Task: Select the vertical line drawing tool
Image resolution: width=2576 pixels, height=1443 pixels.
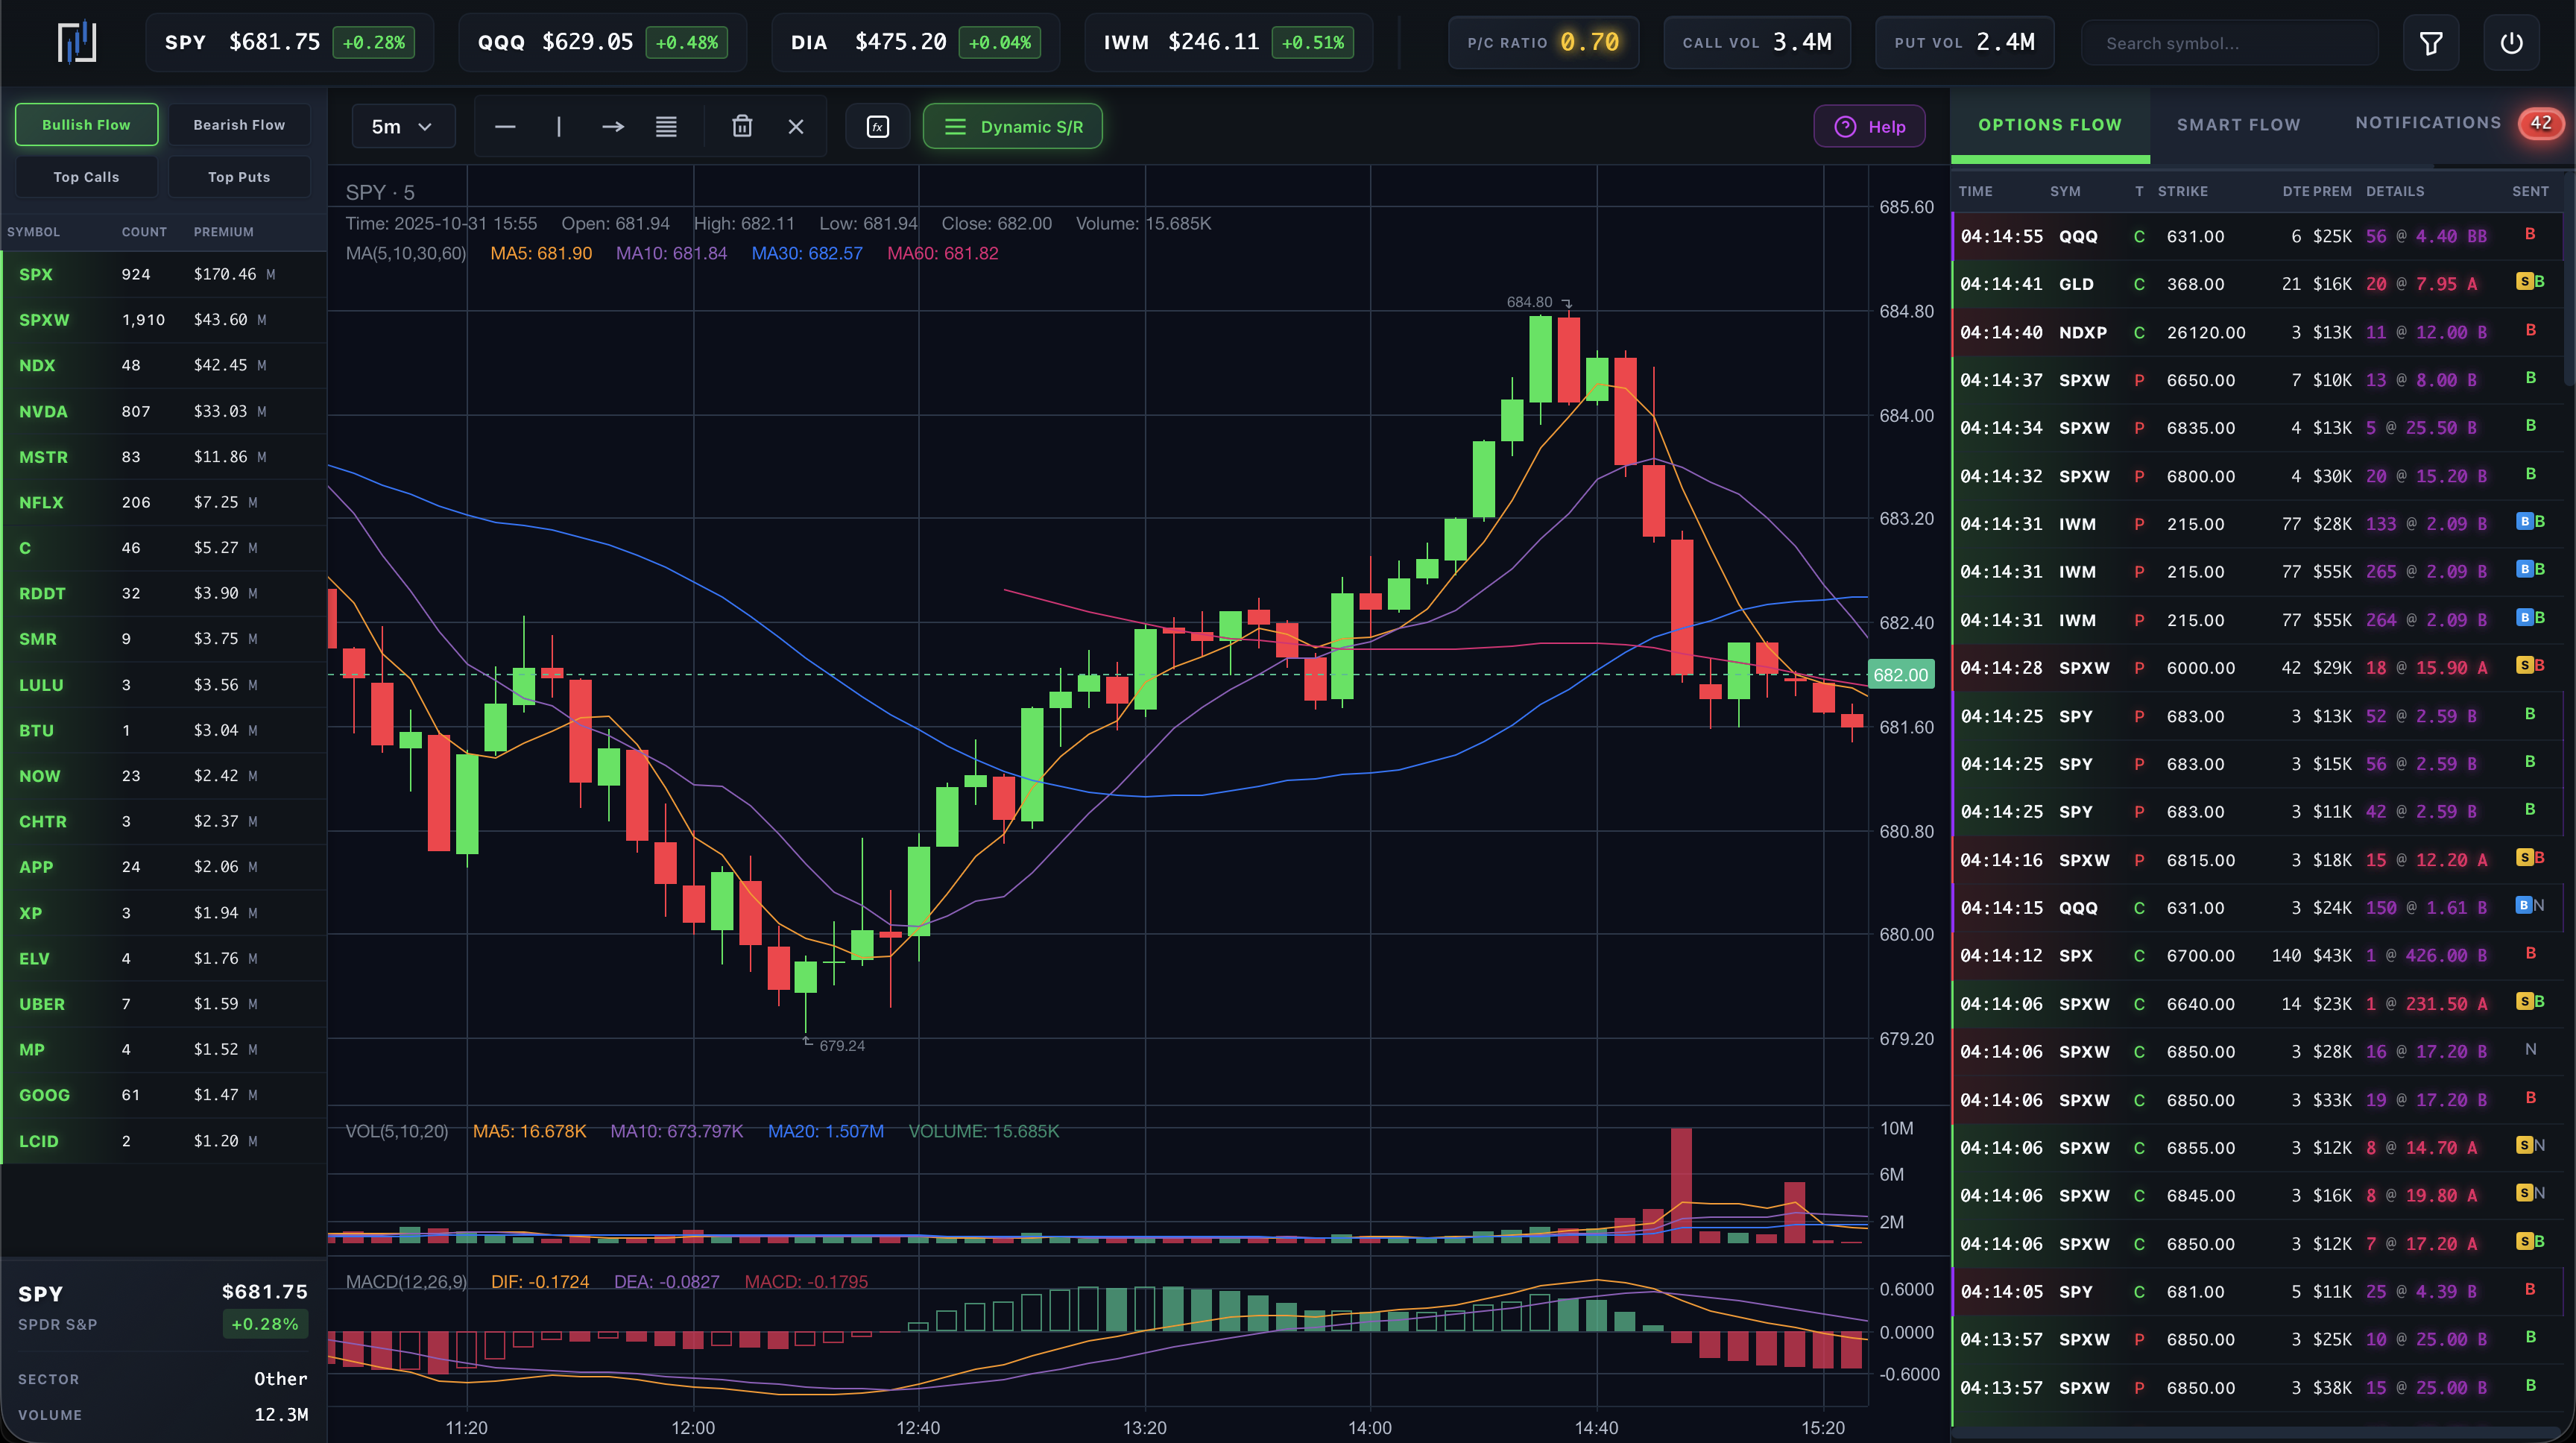Action: (558, 126)
